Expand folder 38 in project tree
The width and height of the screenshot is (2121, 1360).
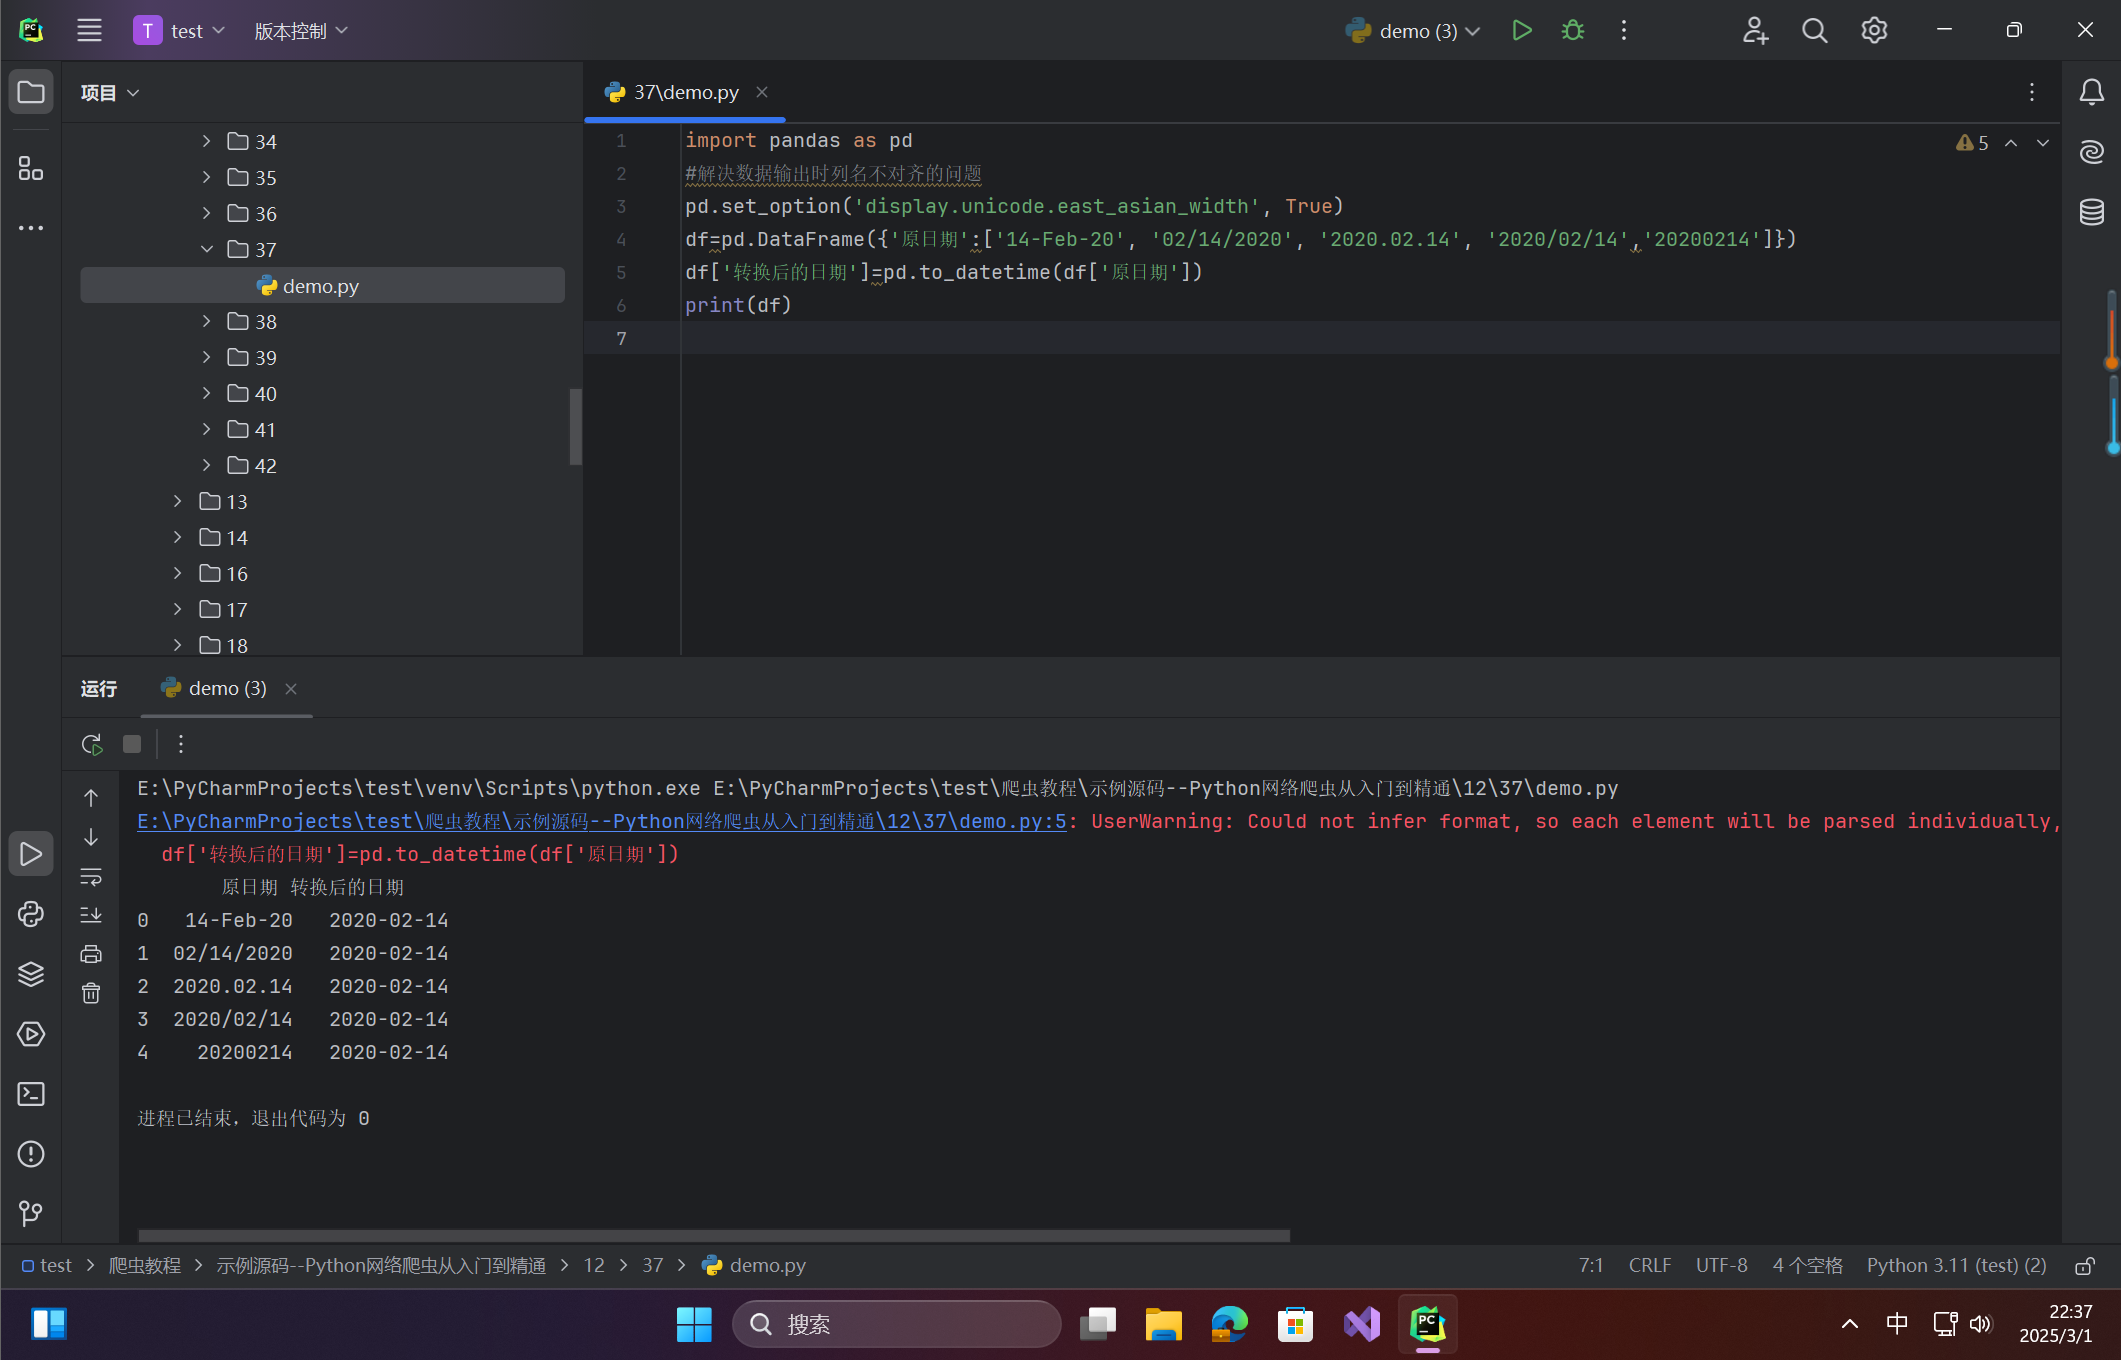coord(206,321)
